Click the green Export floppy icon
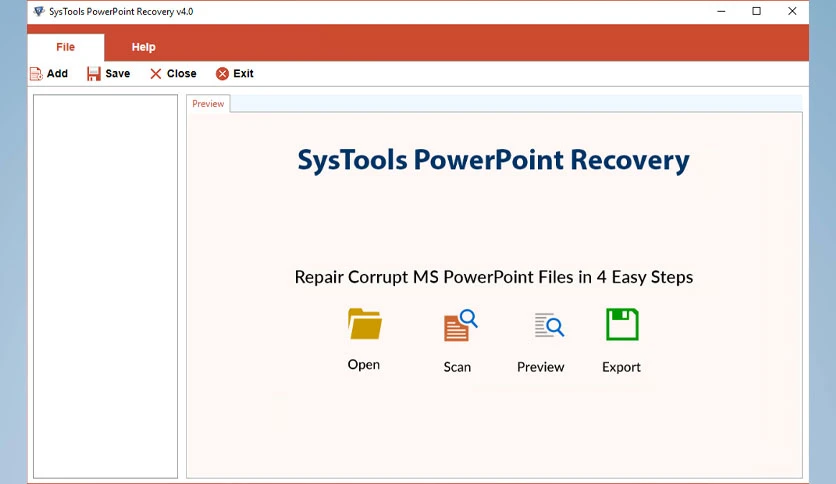 click(622, 324)
